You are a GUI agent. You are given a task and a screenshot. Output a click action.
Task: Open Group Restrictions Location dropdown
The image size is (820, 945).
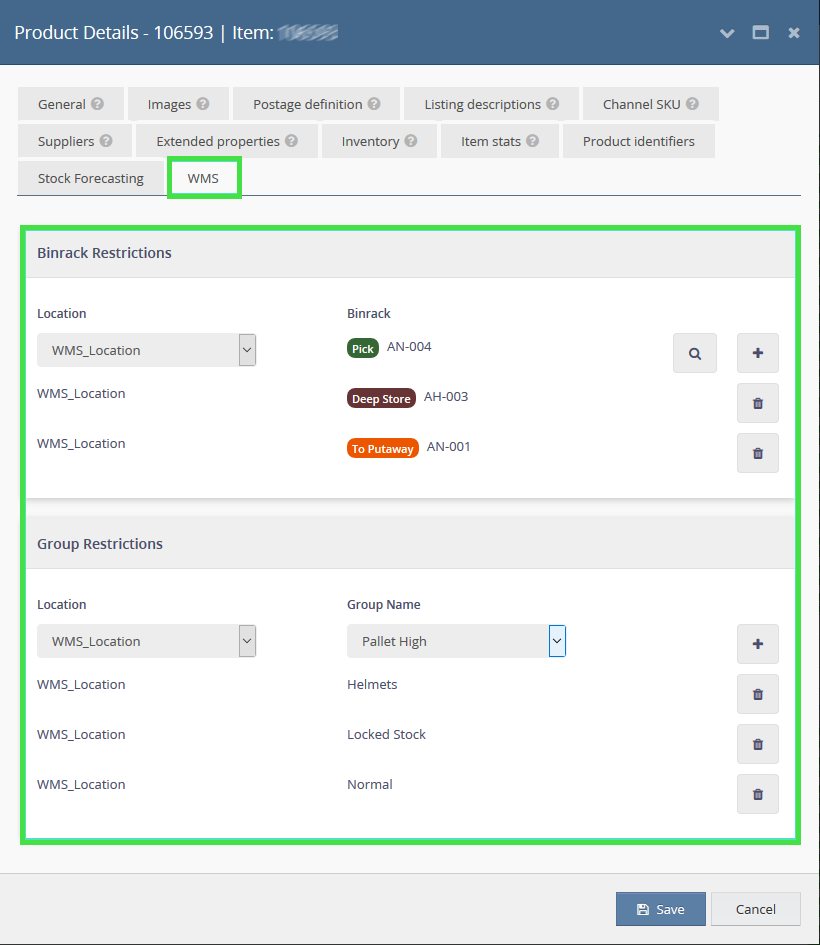146,641
